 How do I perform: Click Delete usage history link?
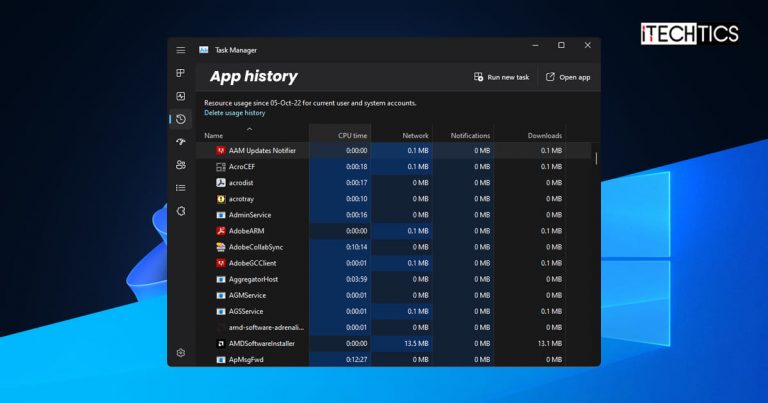pos(235,113)
